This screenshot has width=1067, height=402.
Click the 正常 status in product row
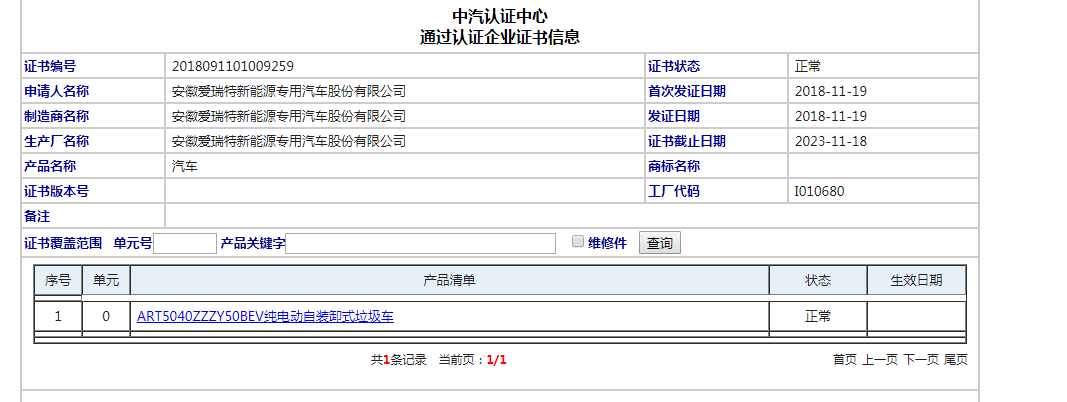click(x=818, y=317)
